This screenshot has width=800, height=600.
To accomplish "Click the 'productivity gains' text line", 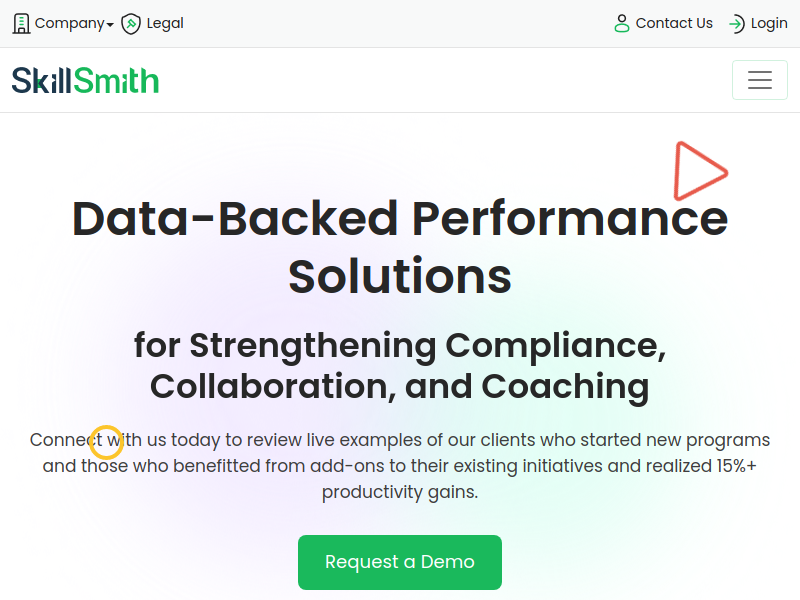I will 400,492.
